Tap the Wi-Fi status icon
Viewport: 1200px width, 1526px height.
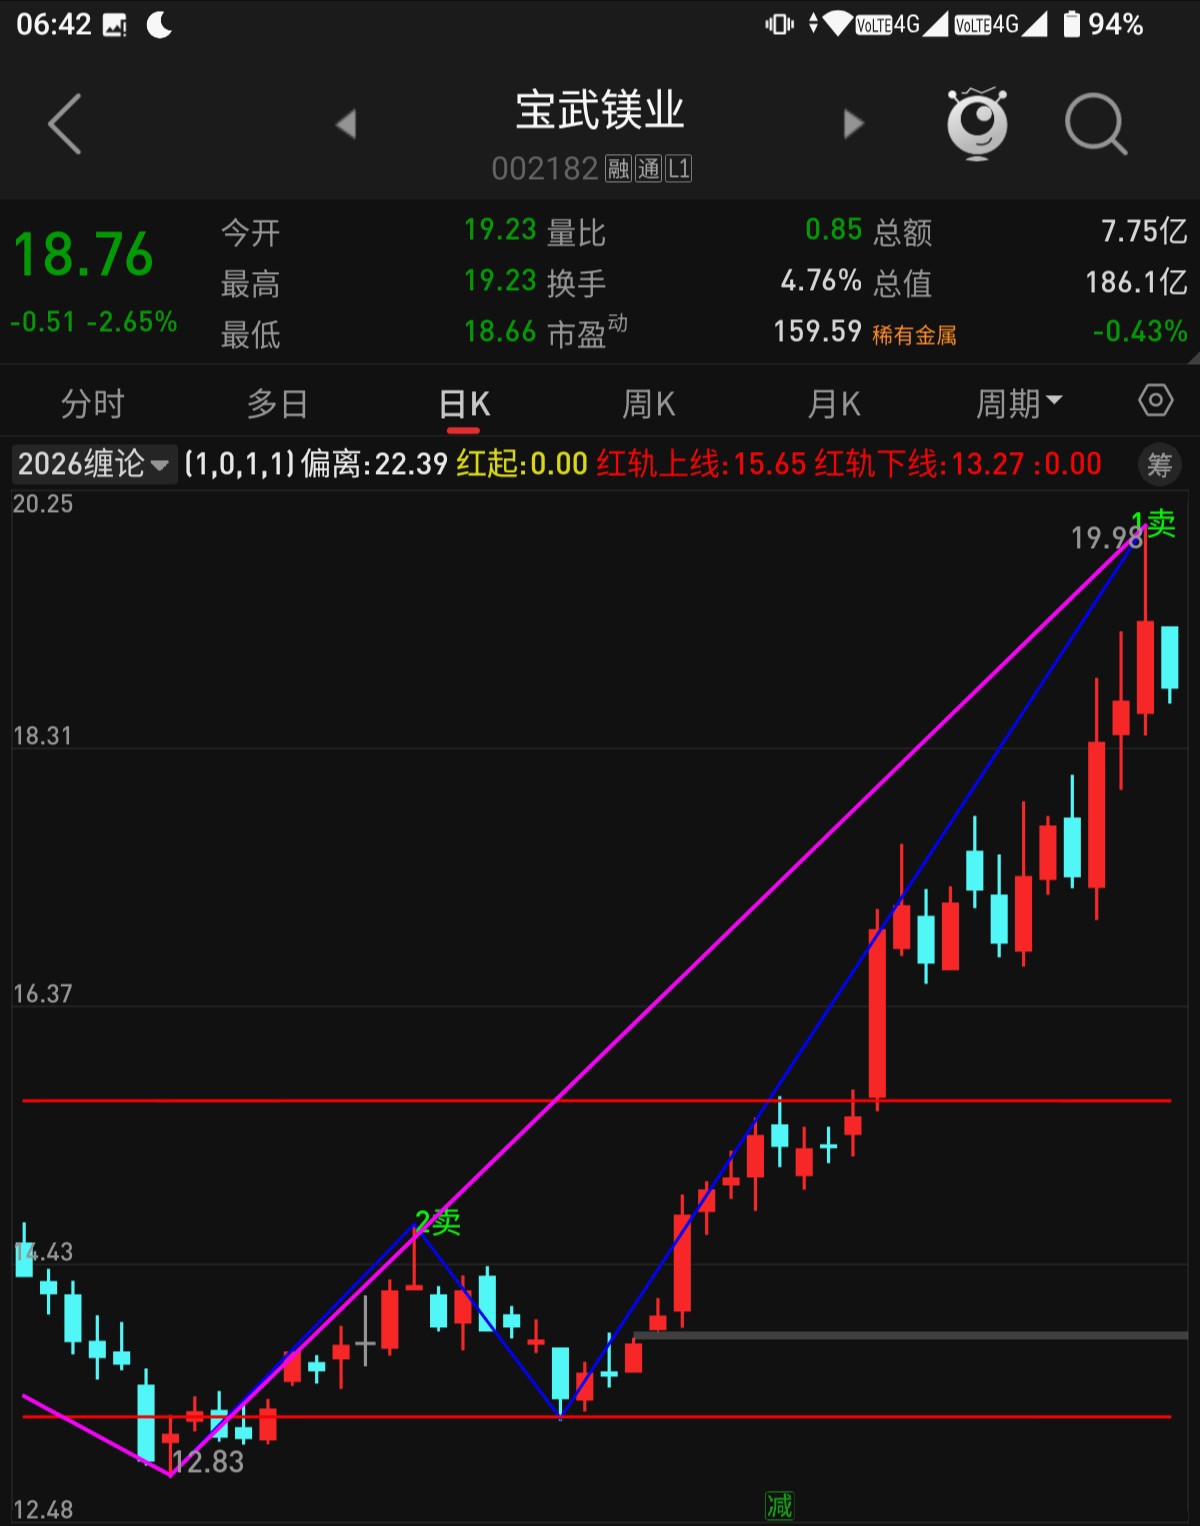[838, 24]
